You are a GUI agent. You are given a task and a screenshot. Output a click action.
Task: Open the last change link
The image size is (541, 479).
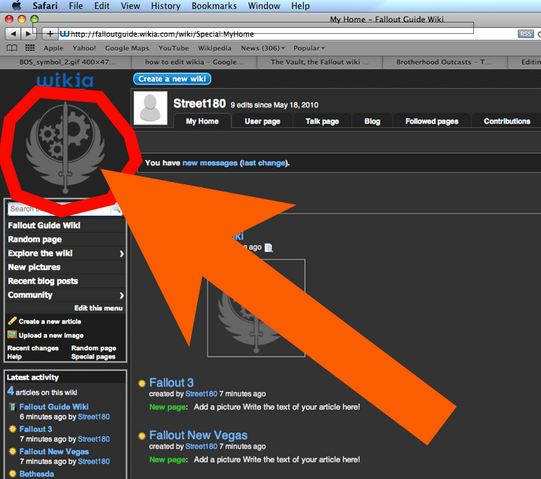(x=264, y=163)
